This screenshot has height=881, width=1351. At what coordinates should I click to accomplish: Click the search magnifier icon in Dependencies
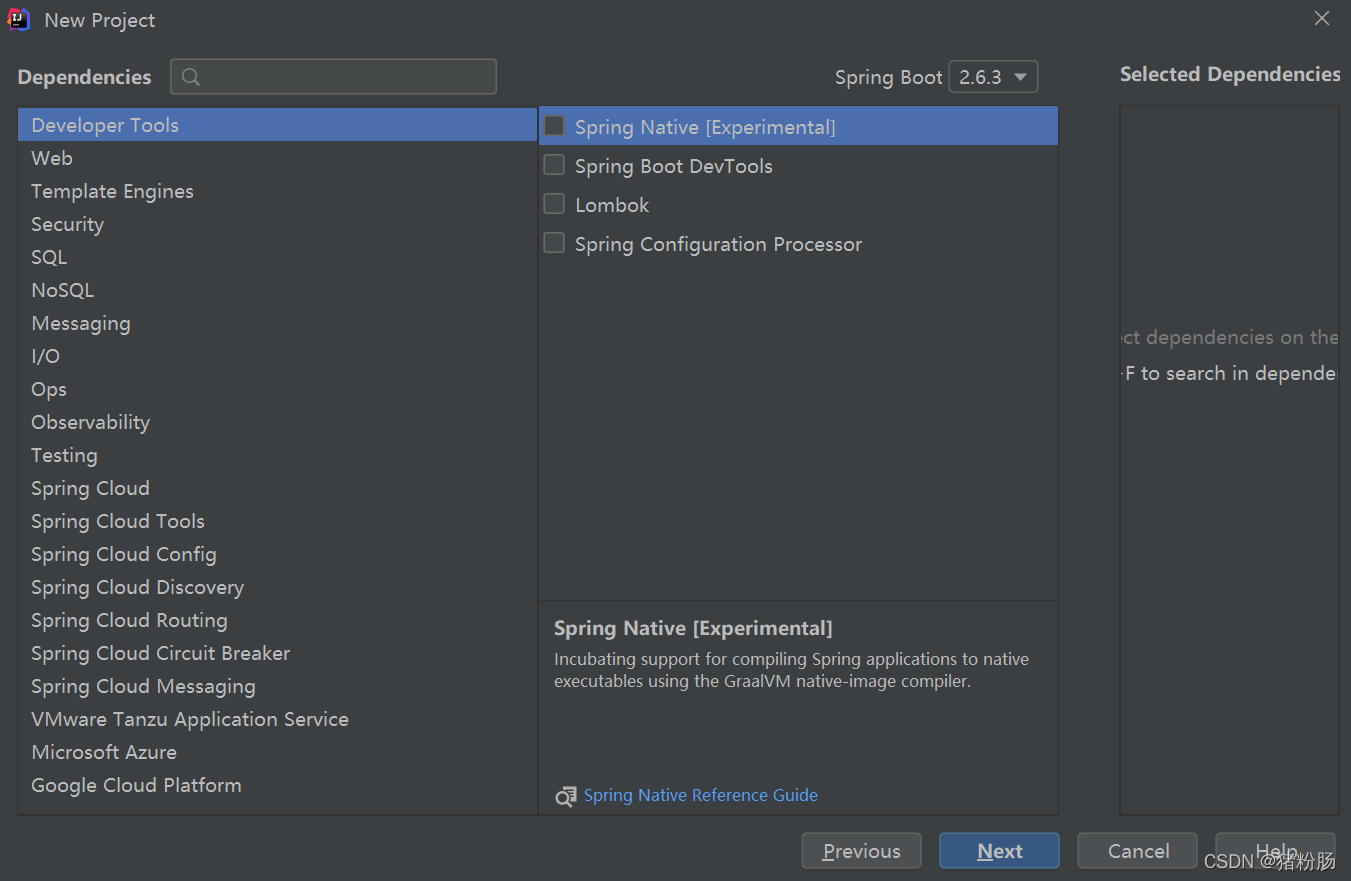[191, 77]
